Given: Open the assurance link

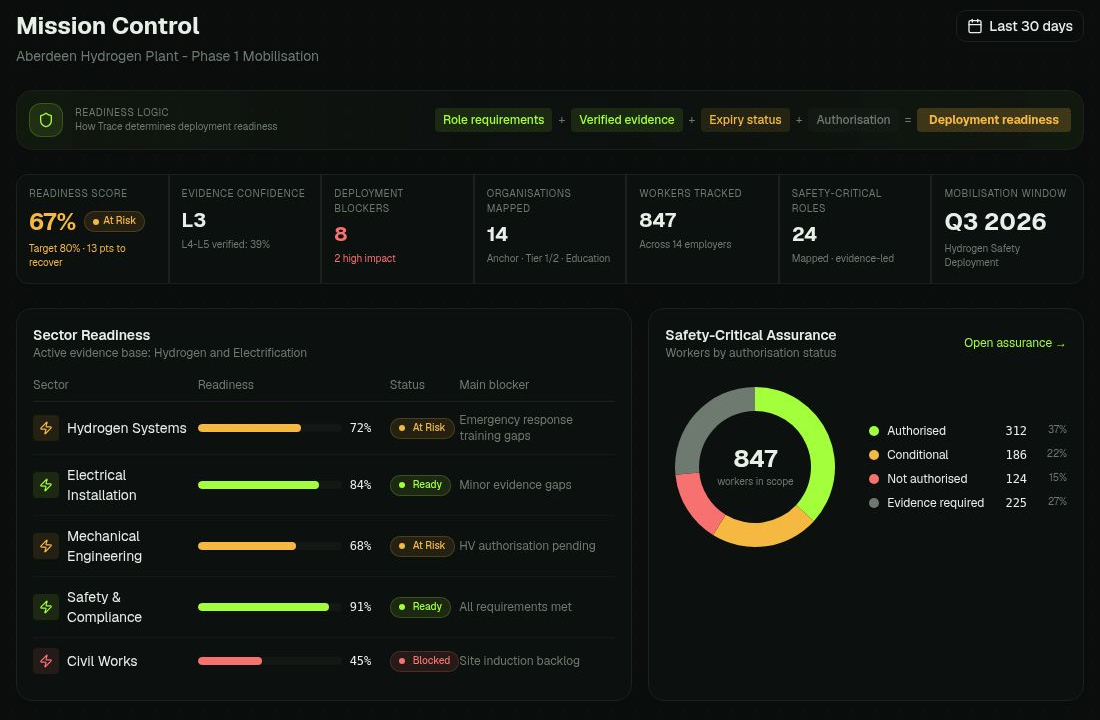Looking at the screenshot, I should [1014, 343].
